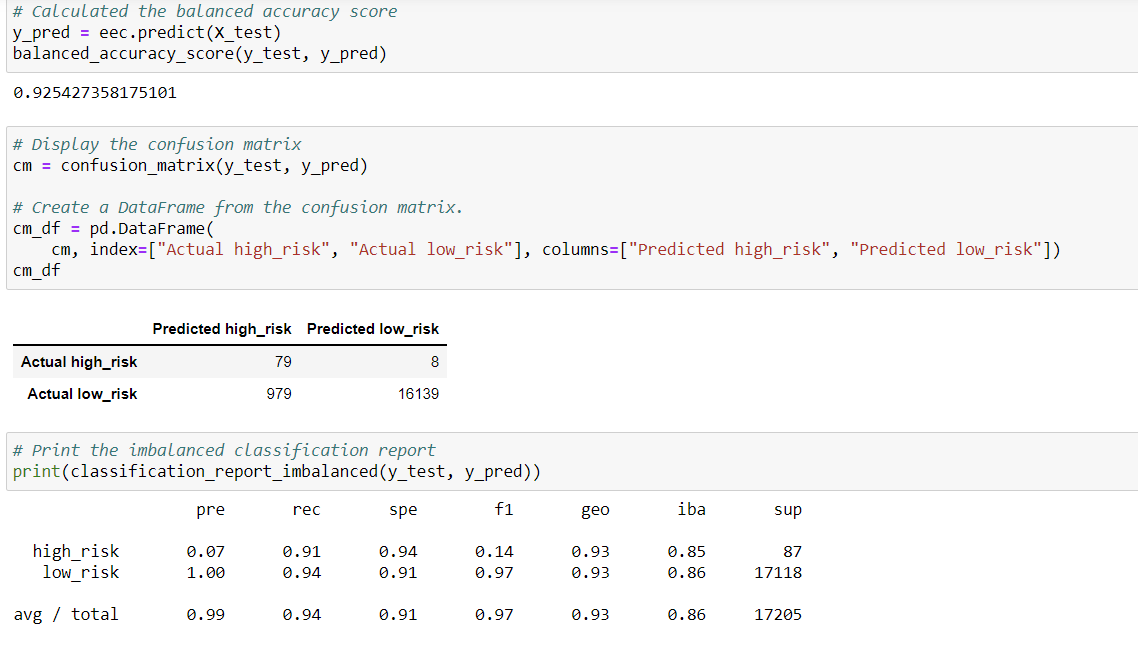Viewport: 1138px width, 661px height.
Task: Click the '# Create a DataFrame from the confusion matrix.' comment
Action: [238, 208]
